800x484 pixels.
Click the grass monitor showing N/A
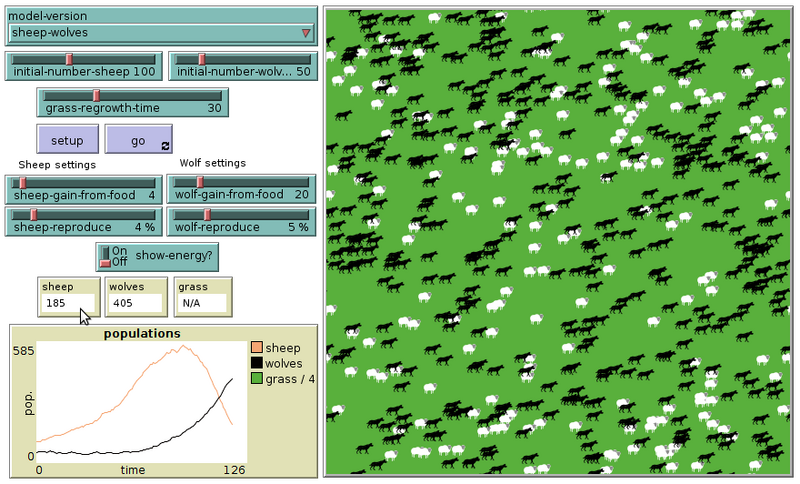point(197,297)
